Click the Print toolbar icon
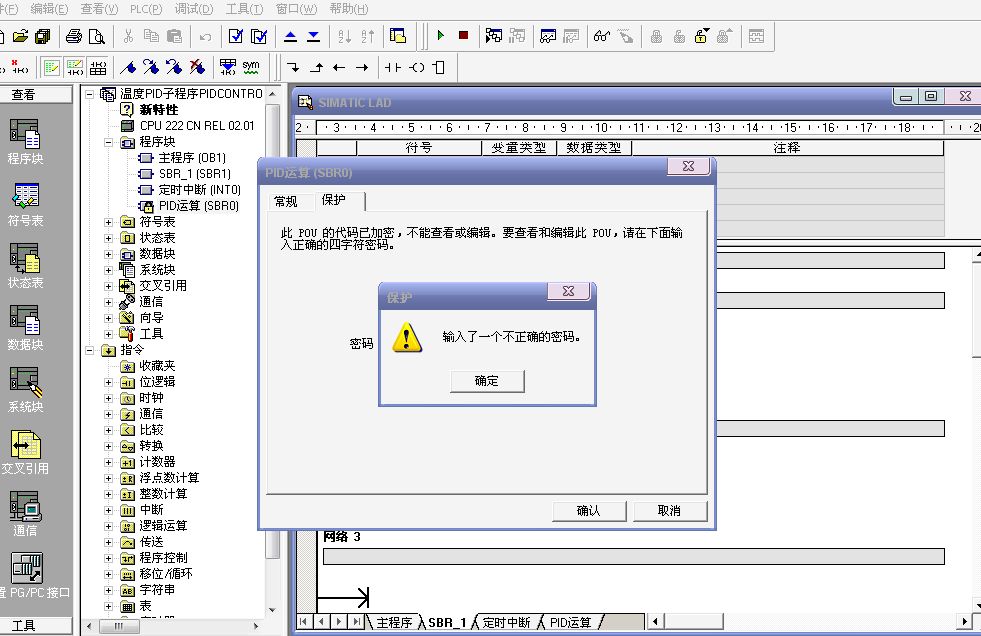Viewport: 981px width, 636px height. click(x=74, y=36)
